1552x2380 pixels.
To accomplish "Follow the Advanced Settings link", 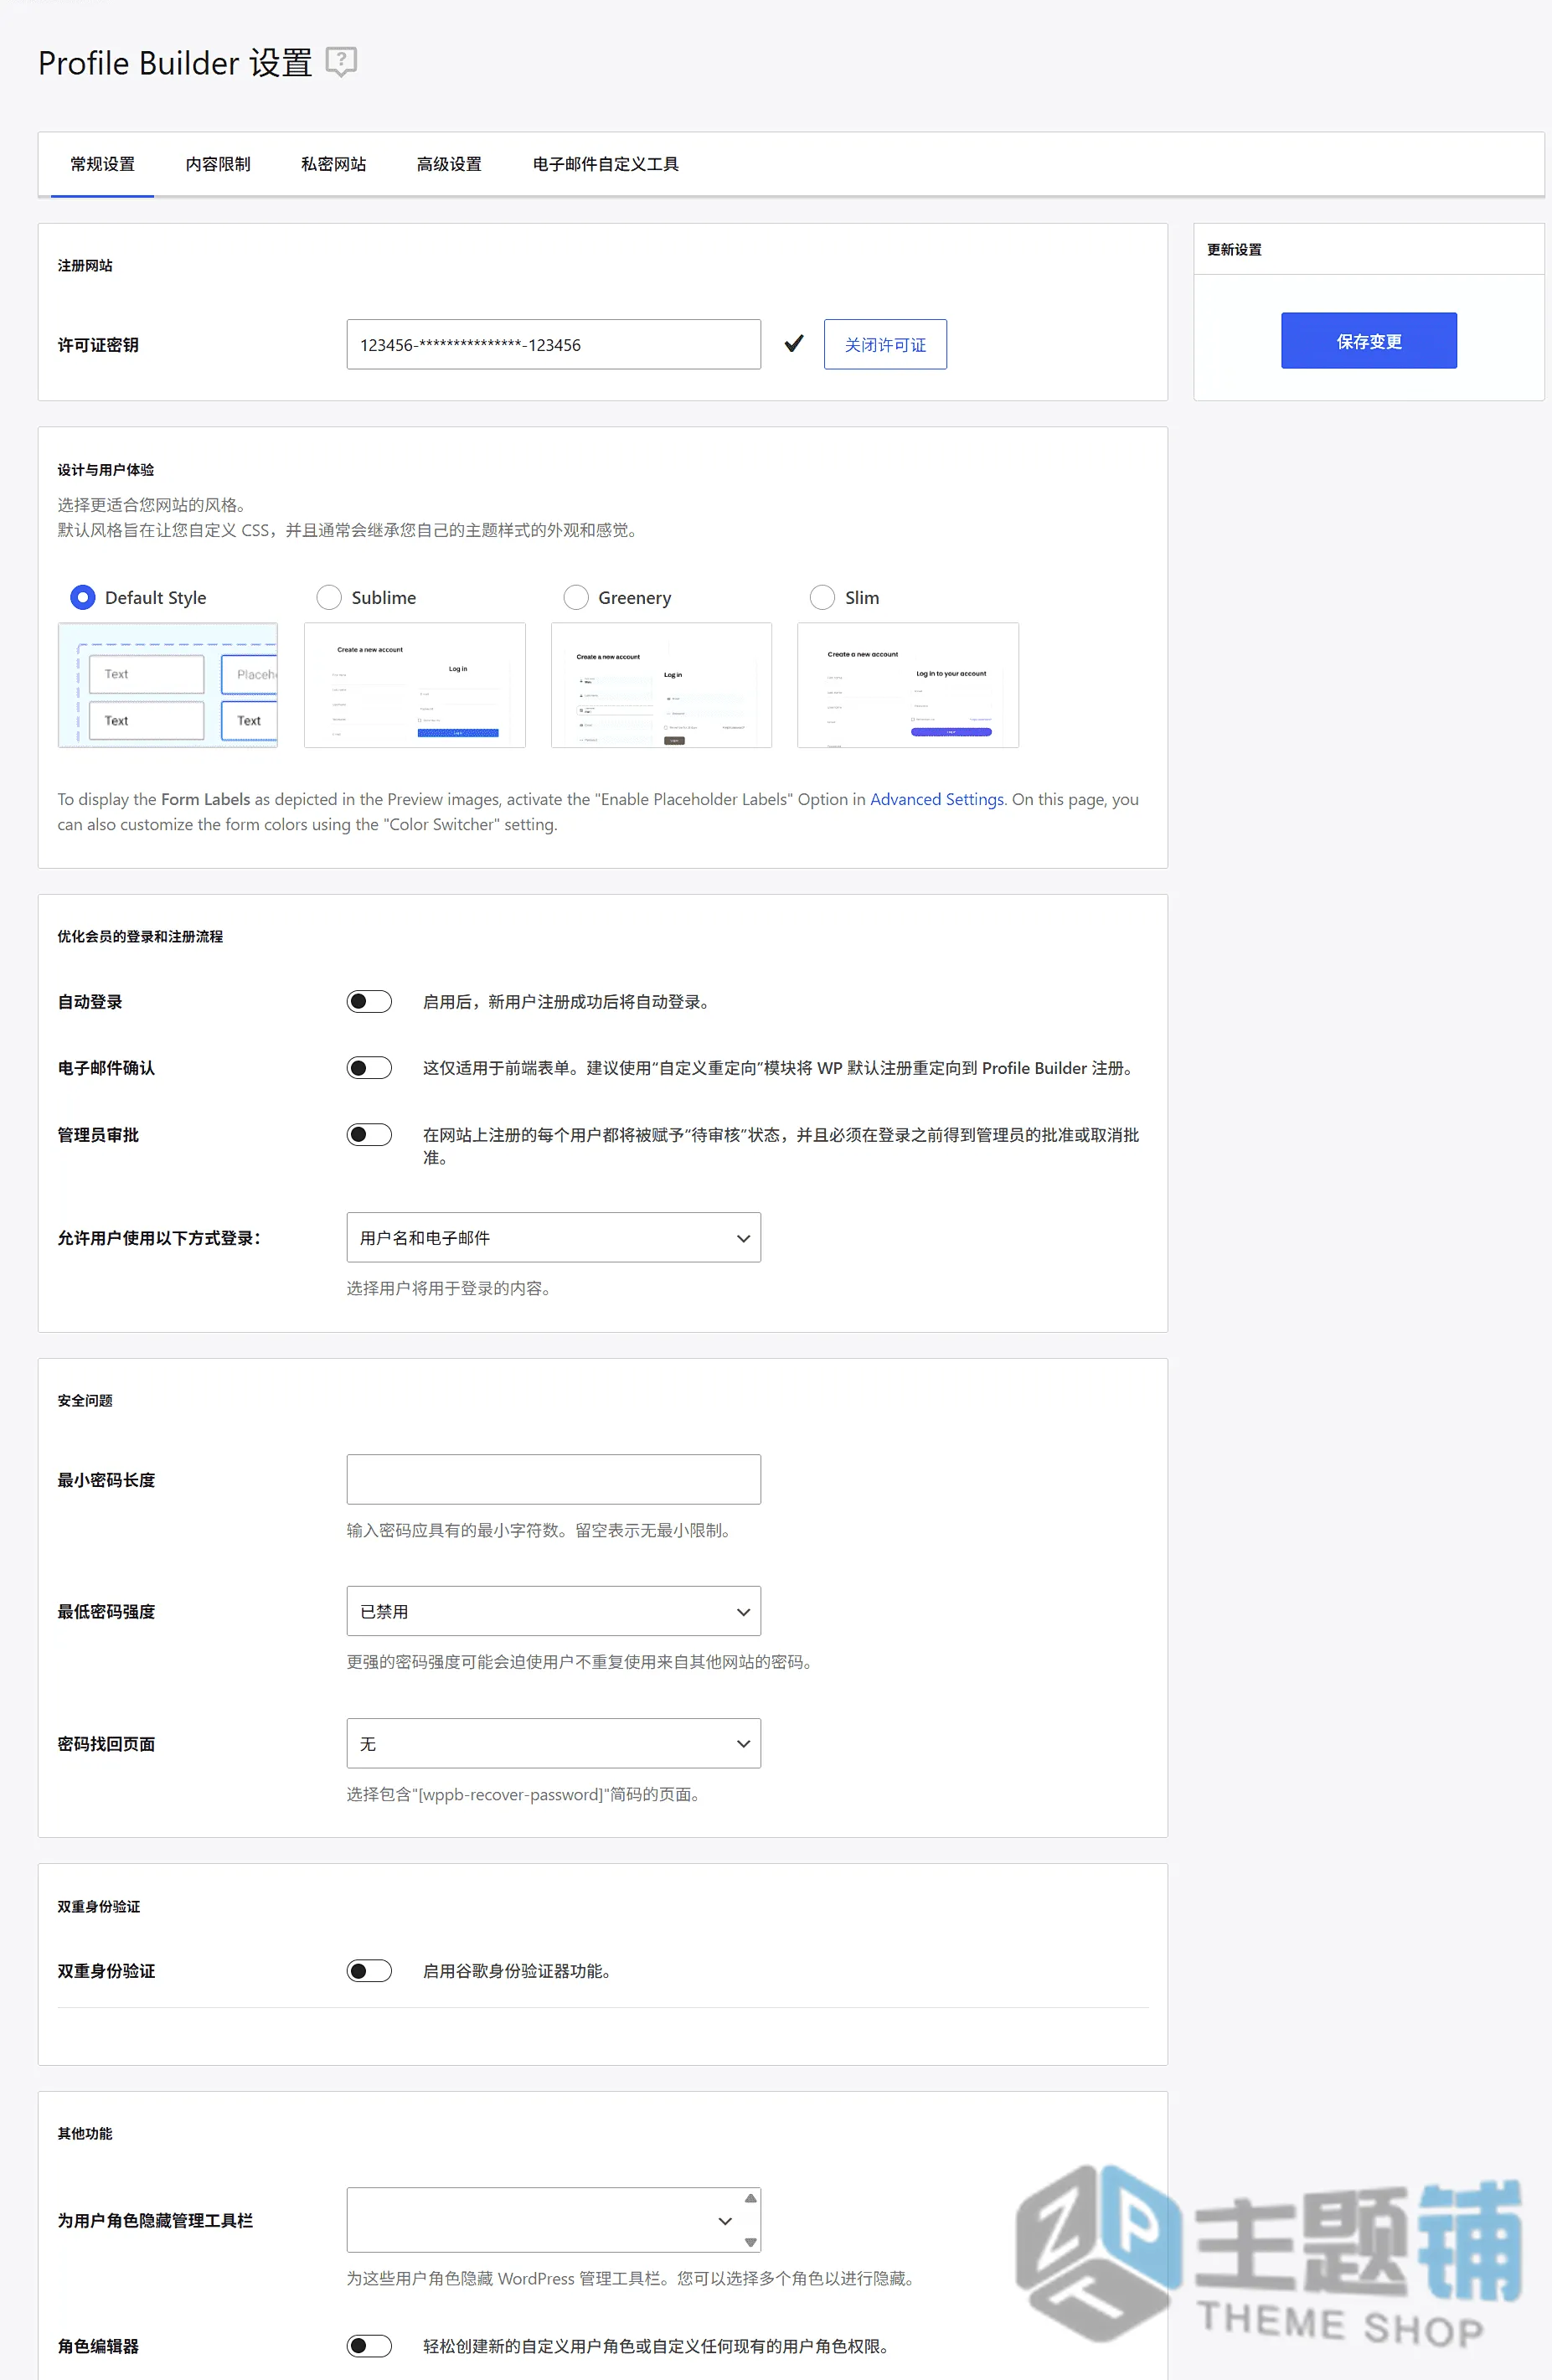I will click(x=937, y=799).
